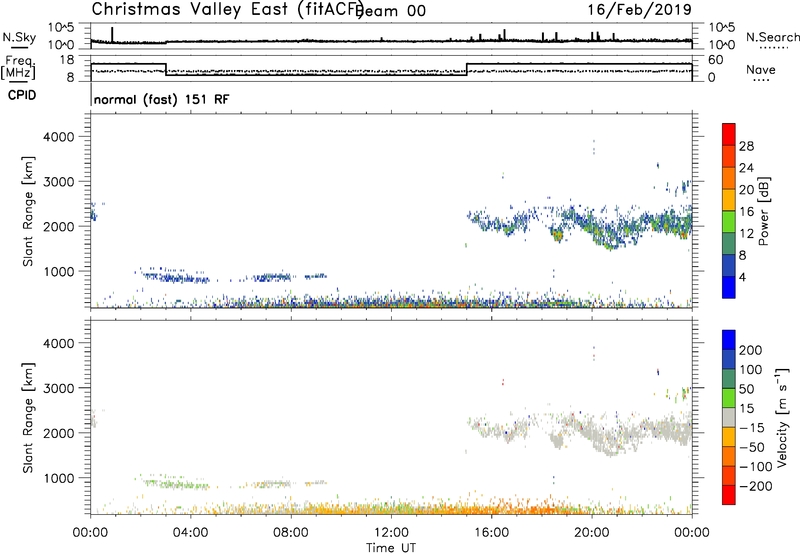Click the '04:00' time tick label
The image size is (800, 554).
[x=191, y=533]
